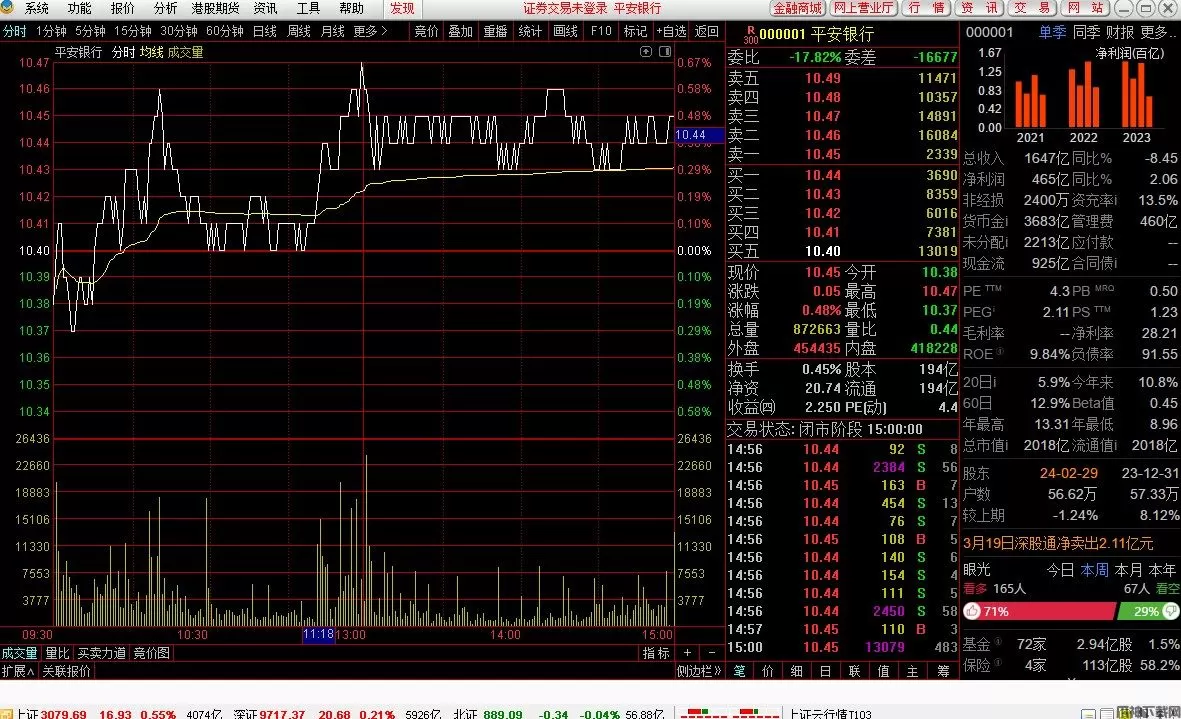1181x719 pixels.
Task: Click the 网站 website button
Action: click(x=1086, y=8)
